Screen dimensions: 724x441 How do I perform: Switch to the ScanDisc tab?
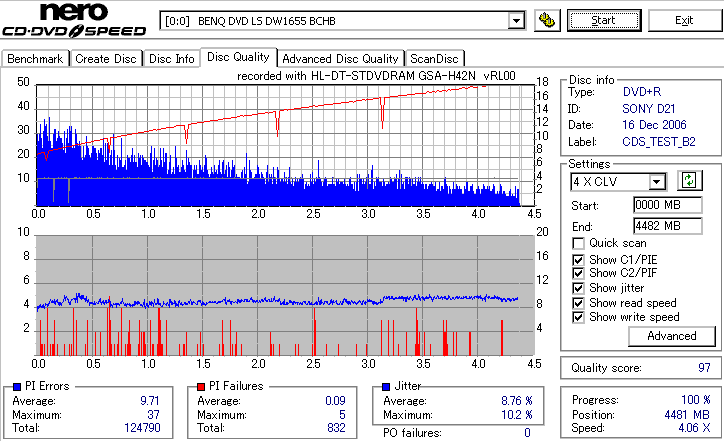[x=434, y=59]
